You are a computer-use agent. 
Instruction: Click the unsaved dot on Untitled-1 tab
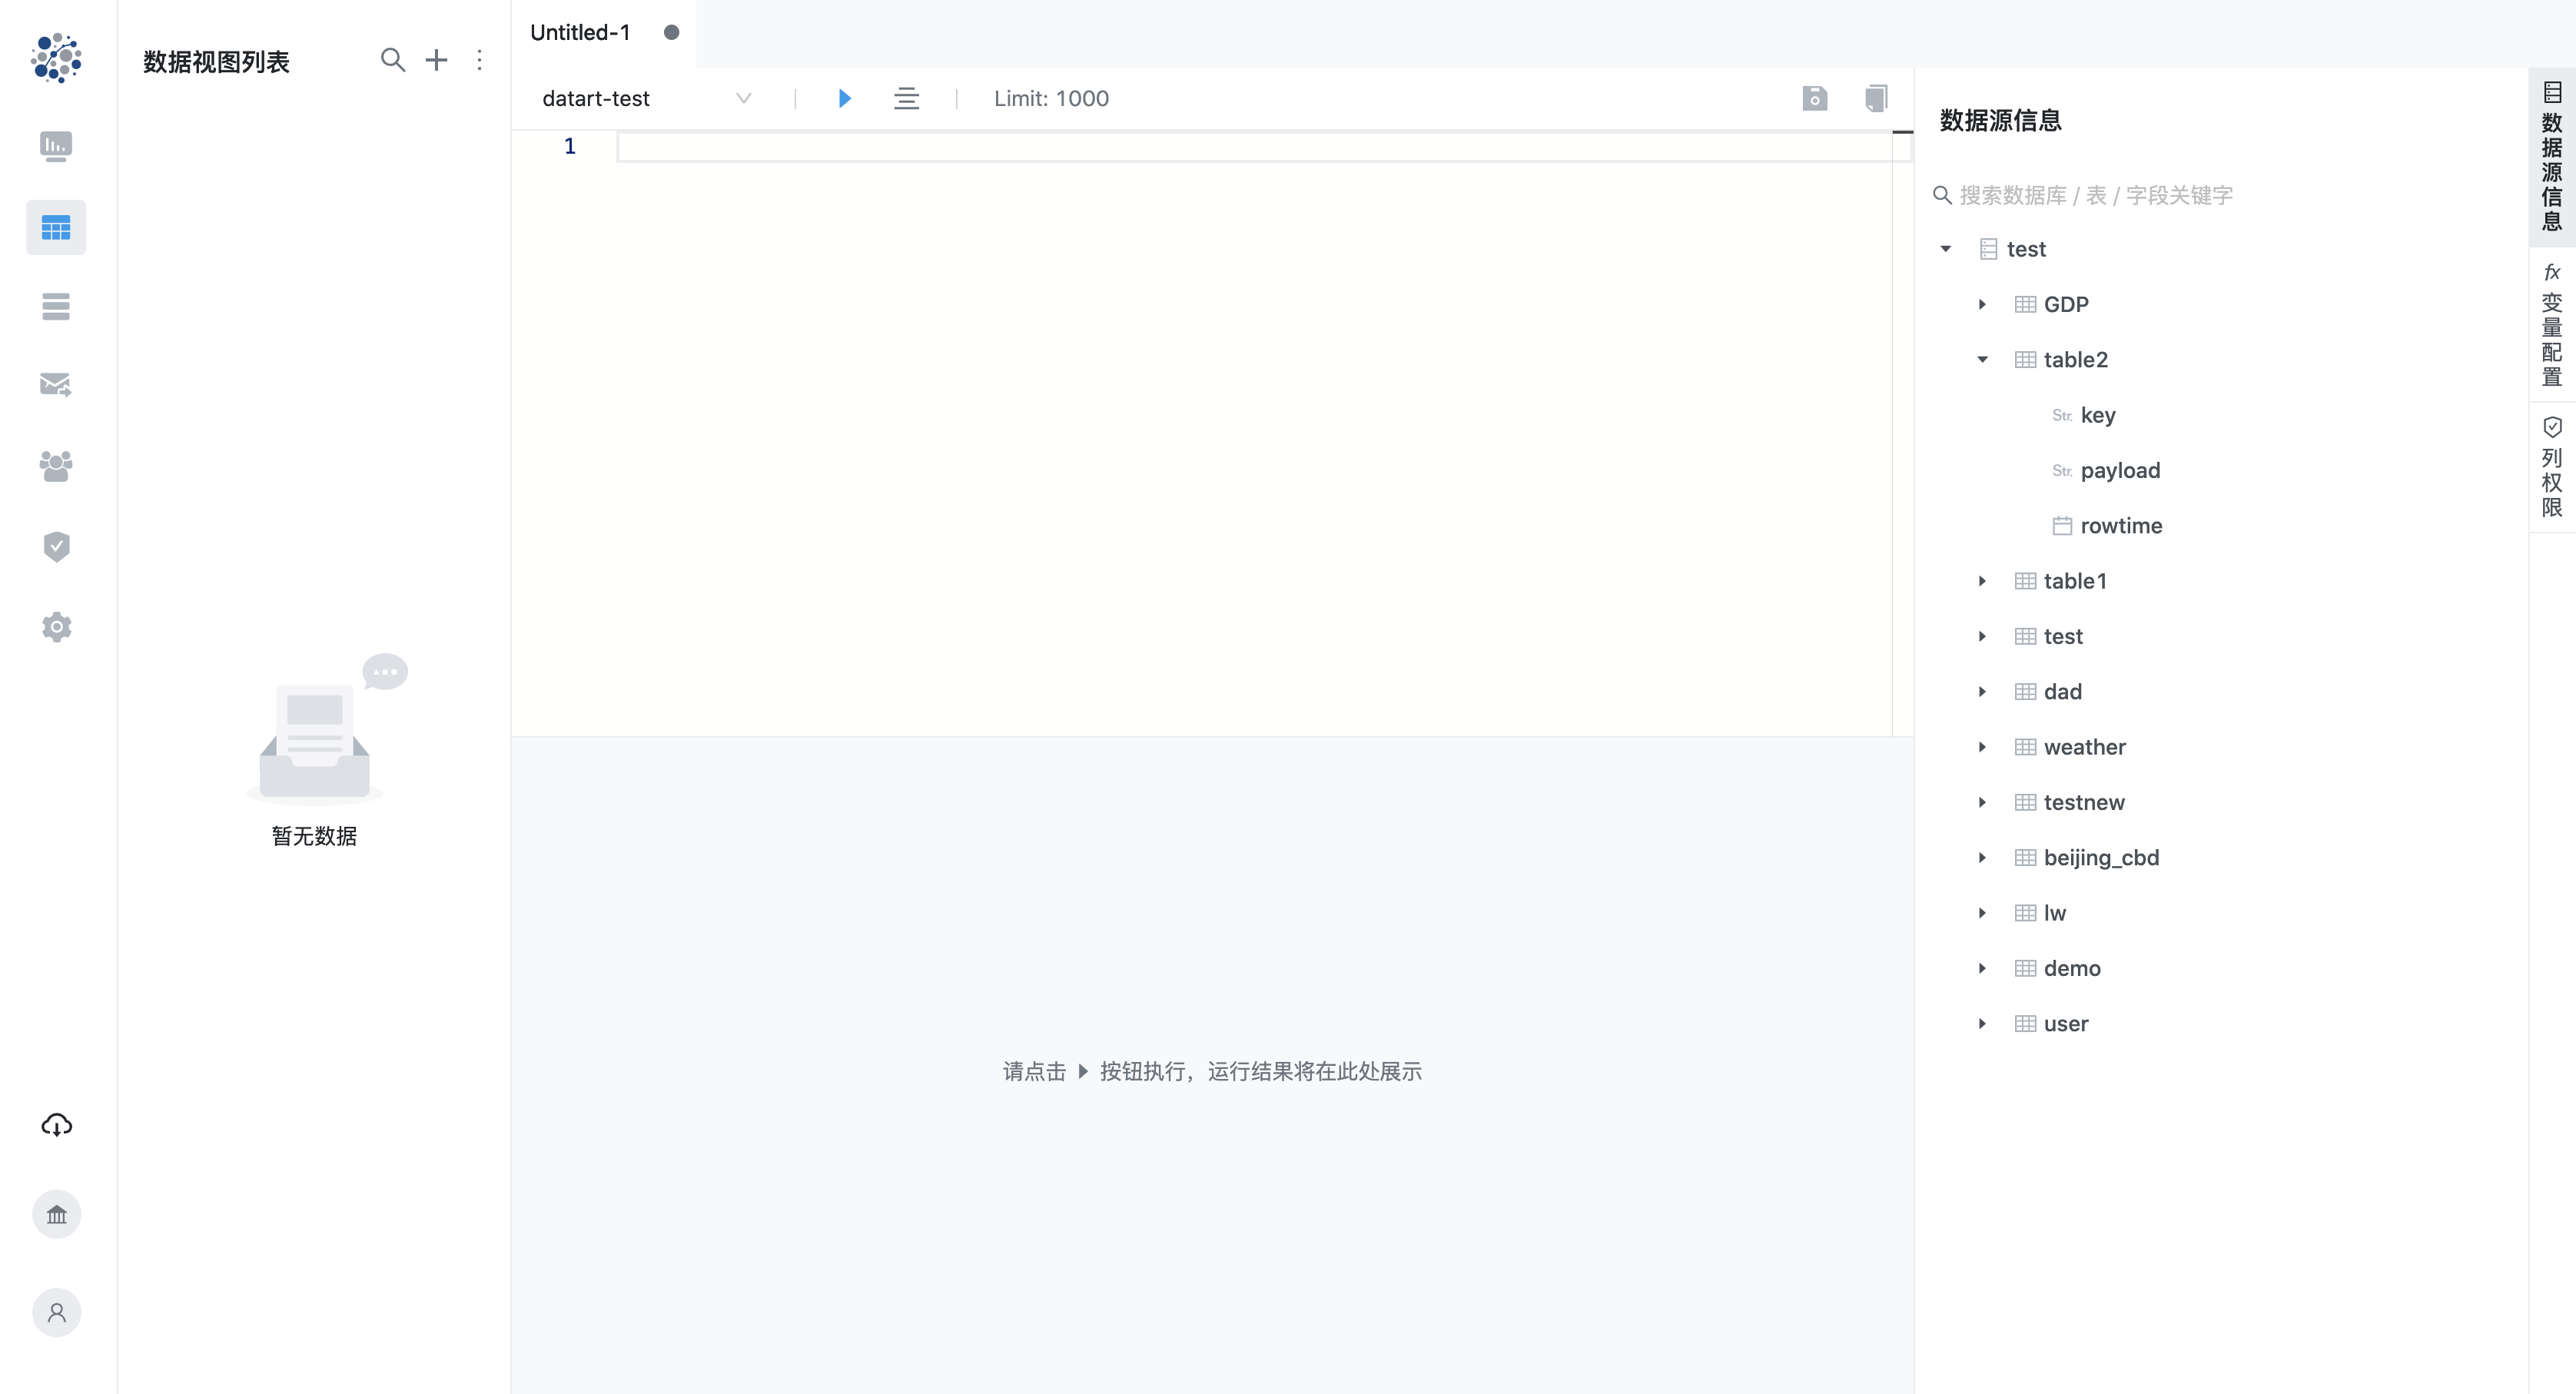click(672, 32)
